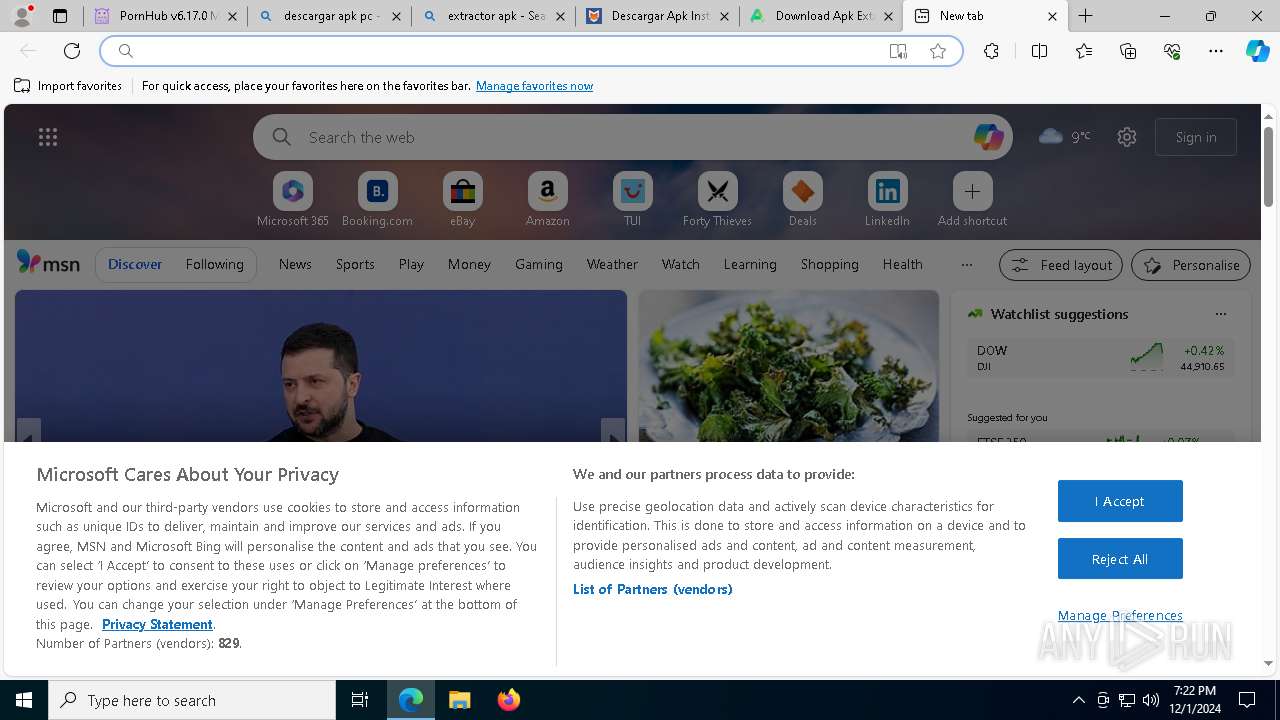Open Watchlist suggestions options ellipsis
This screenshot has width=1280, height=720.
pos(1221,314)
